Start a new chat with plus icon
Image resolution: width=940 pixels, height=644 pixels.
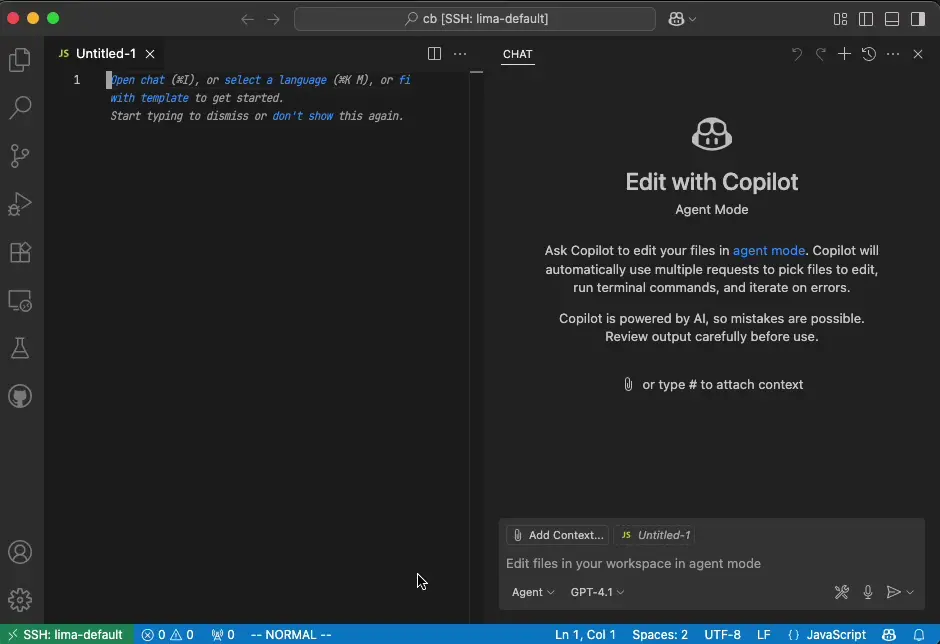coord(844,54)
